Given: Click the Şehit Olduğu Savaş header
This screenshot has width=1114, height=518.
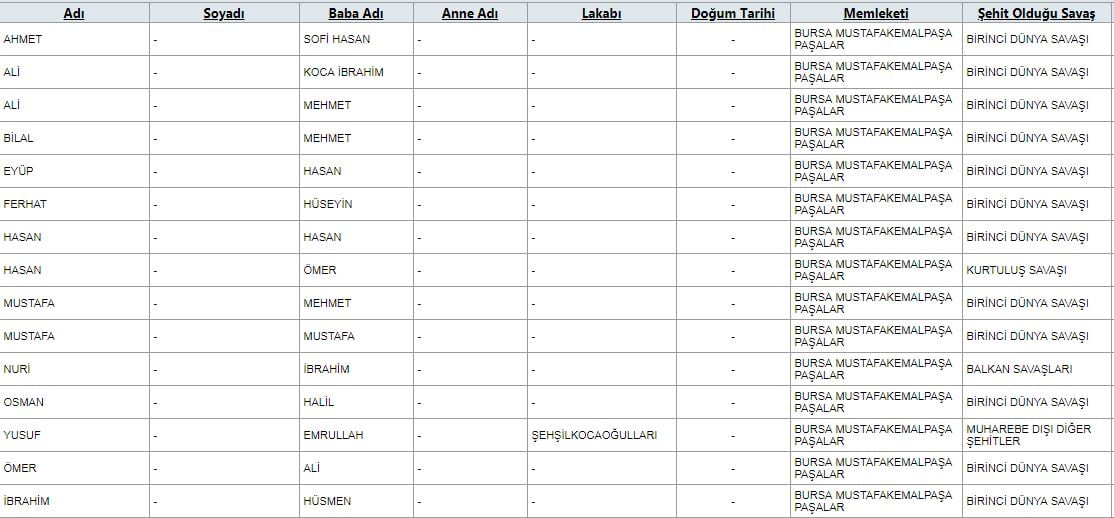Looking at the screenshot, I should pos(1036,13).
